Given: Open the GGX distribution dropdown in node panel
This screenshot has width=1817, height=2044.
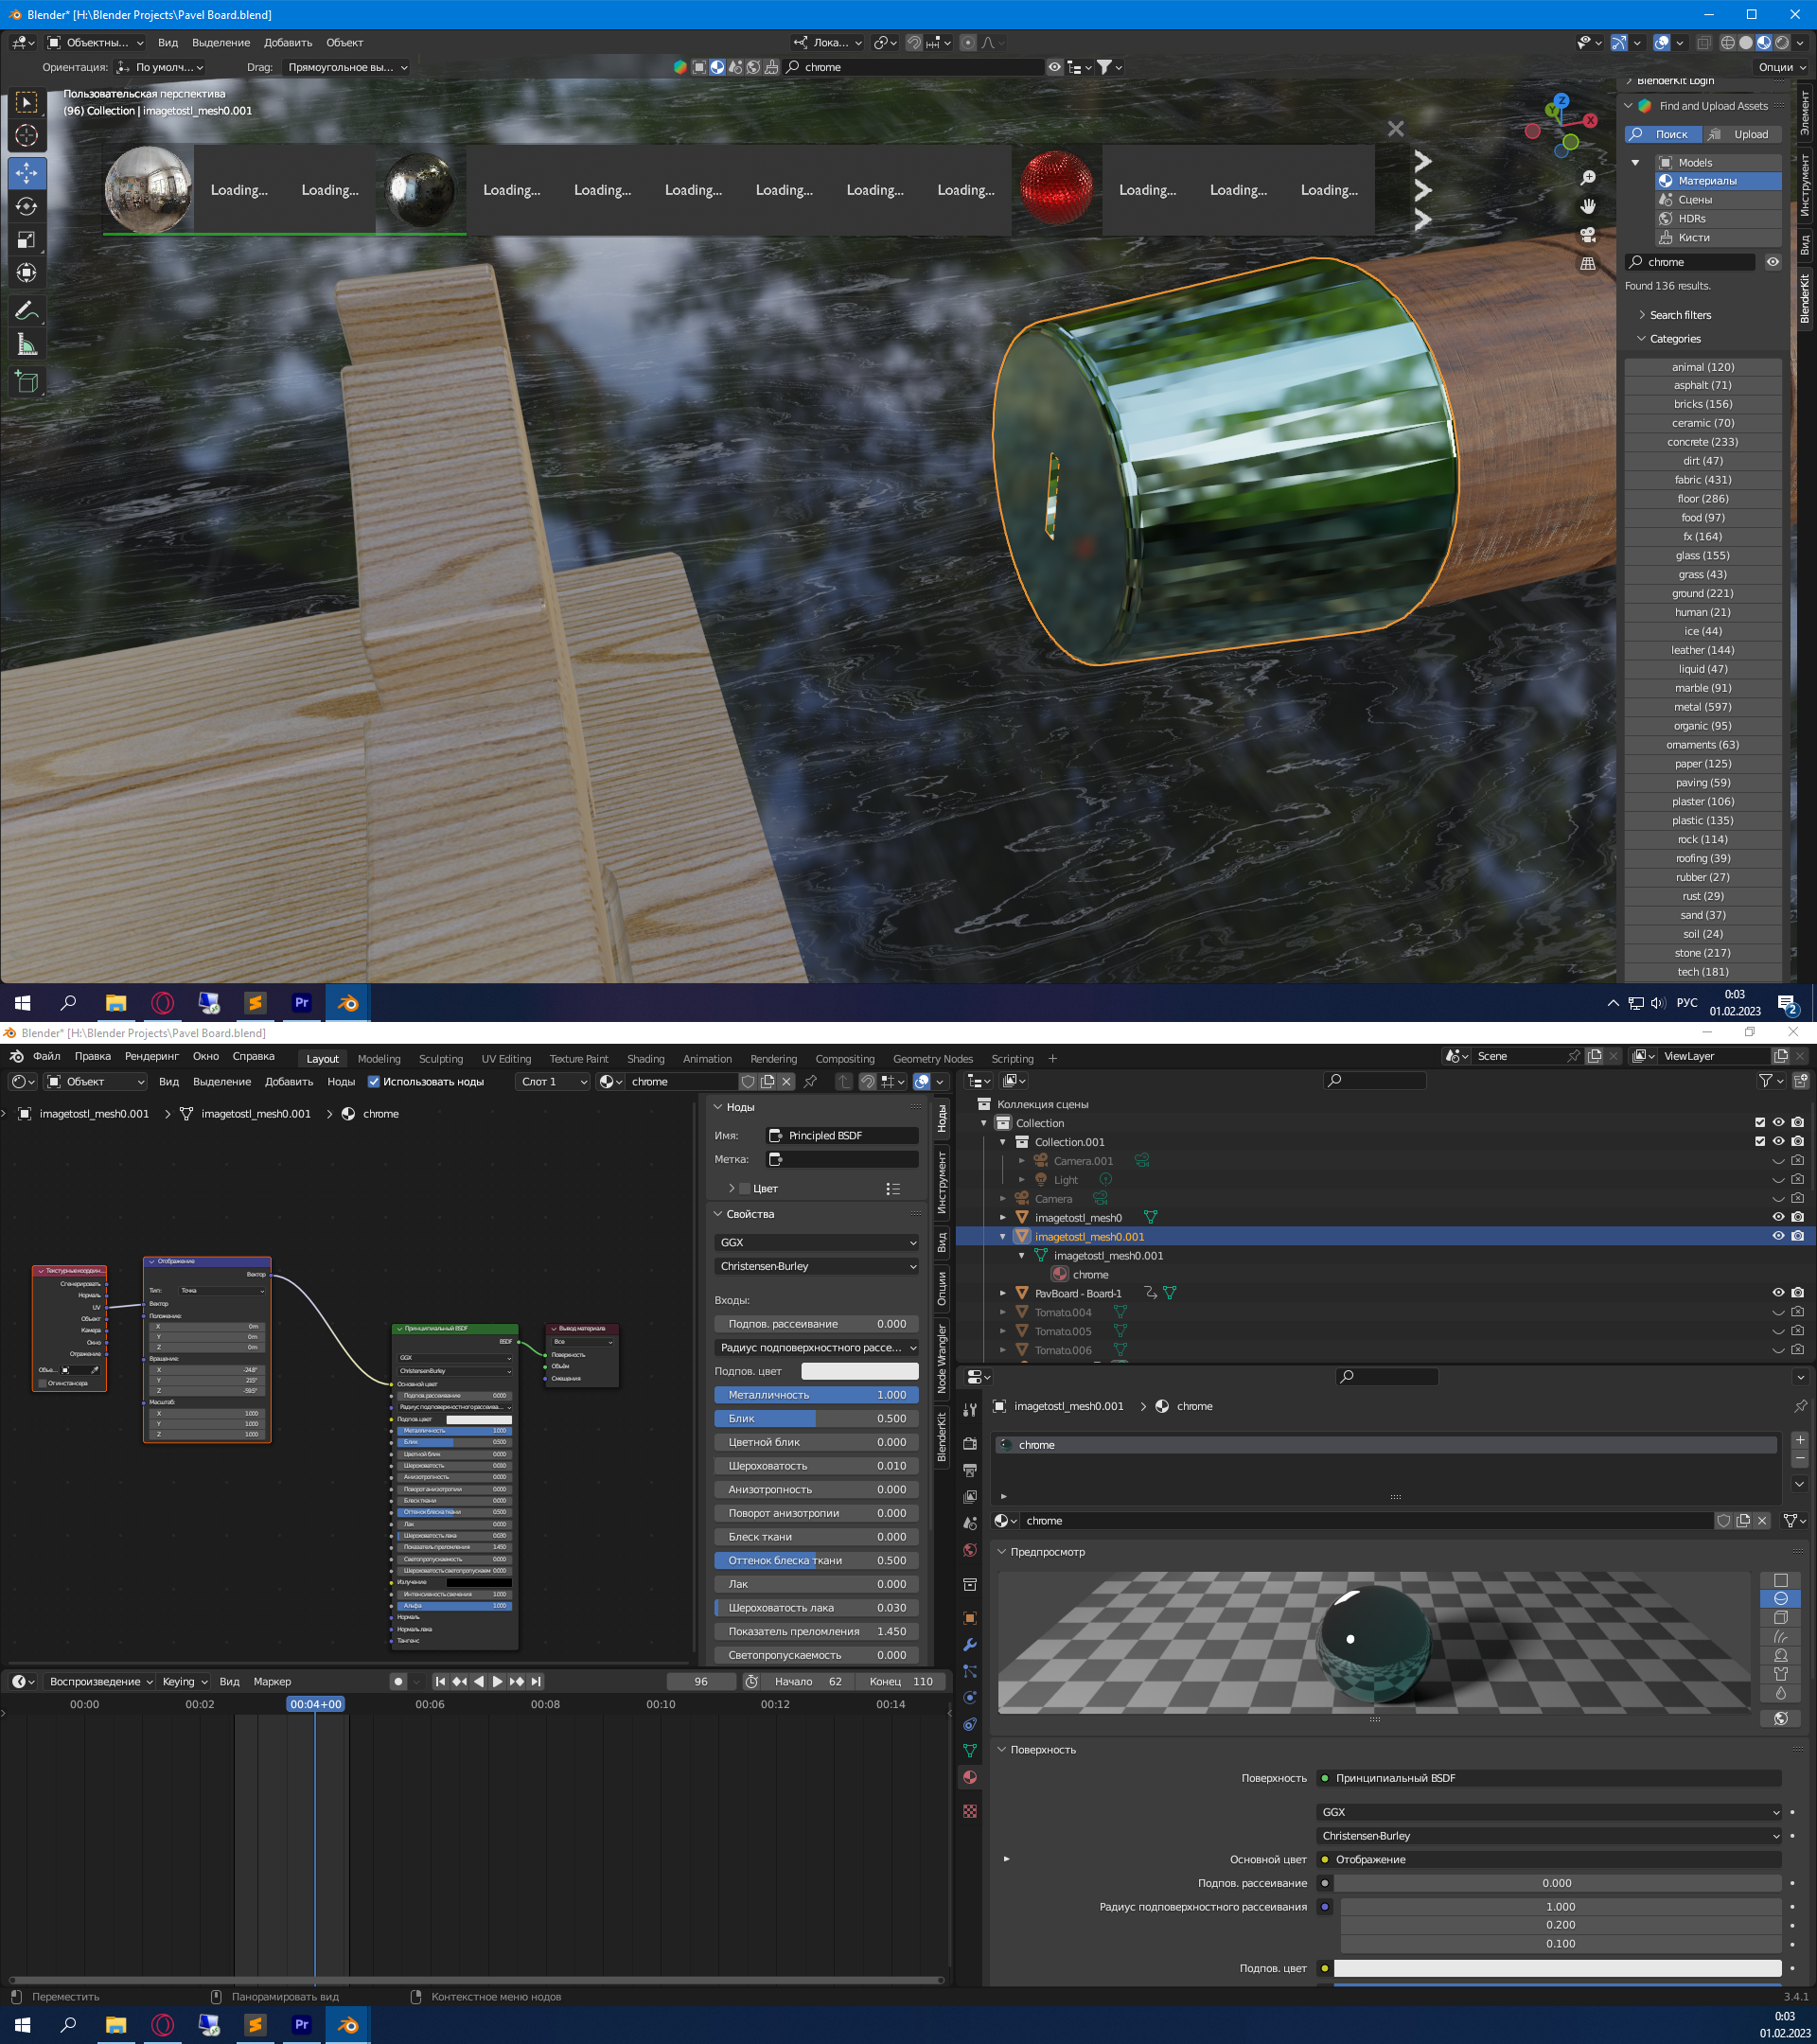Looking at the screenshot, I should pos(816,1242).
